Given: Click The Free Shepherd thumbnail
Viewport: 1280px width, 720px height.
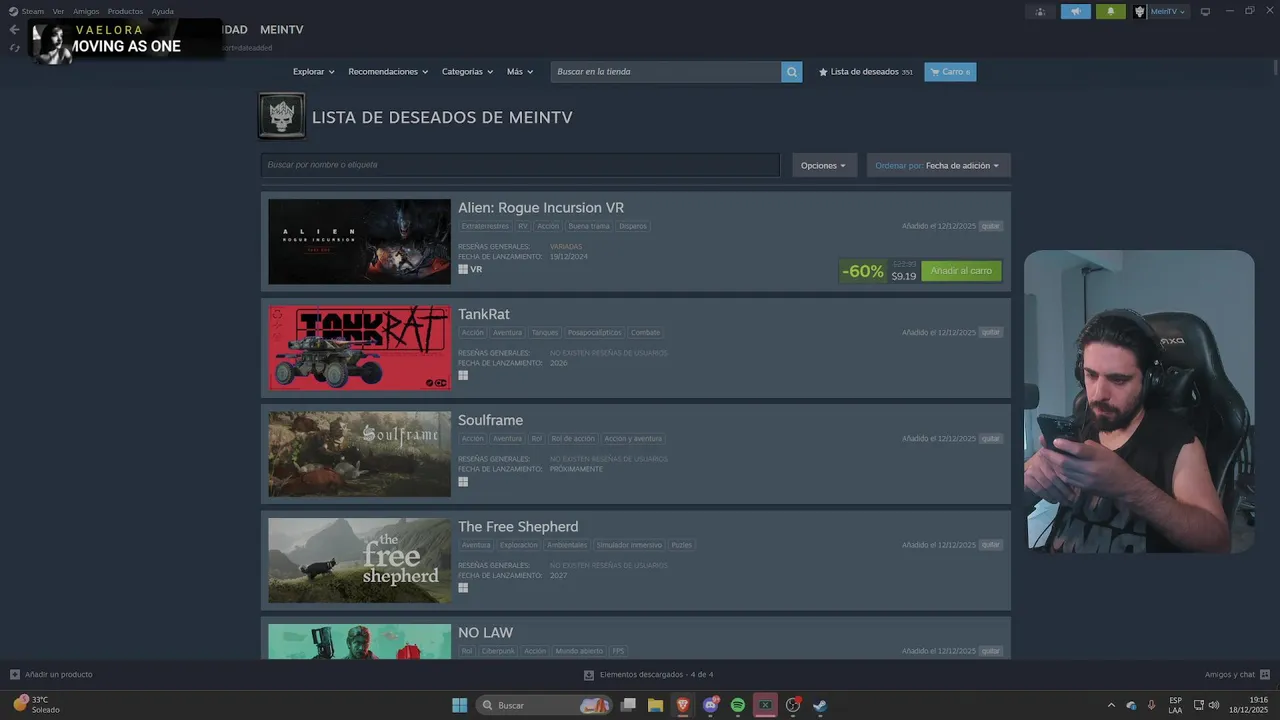Looking at the screenshot, I should point(359,560).
